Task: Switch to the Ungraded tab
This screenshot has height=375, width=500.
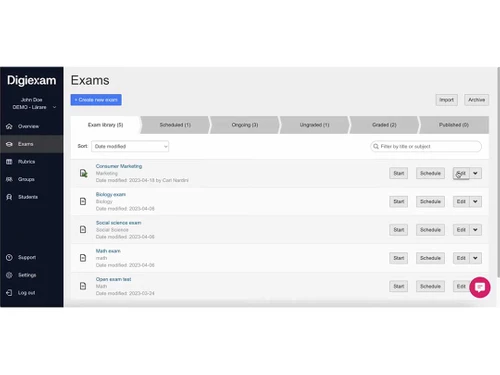Action: [x=314, y=125]
